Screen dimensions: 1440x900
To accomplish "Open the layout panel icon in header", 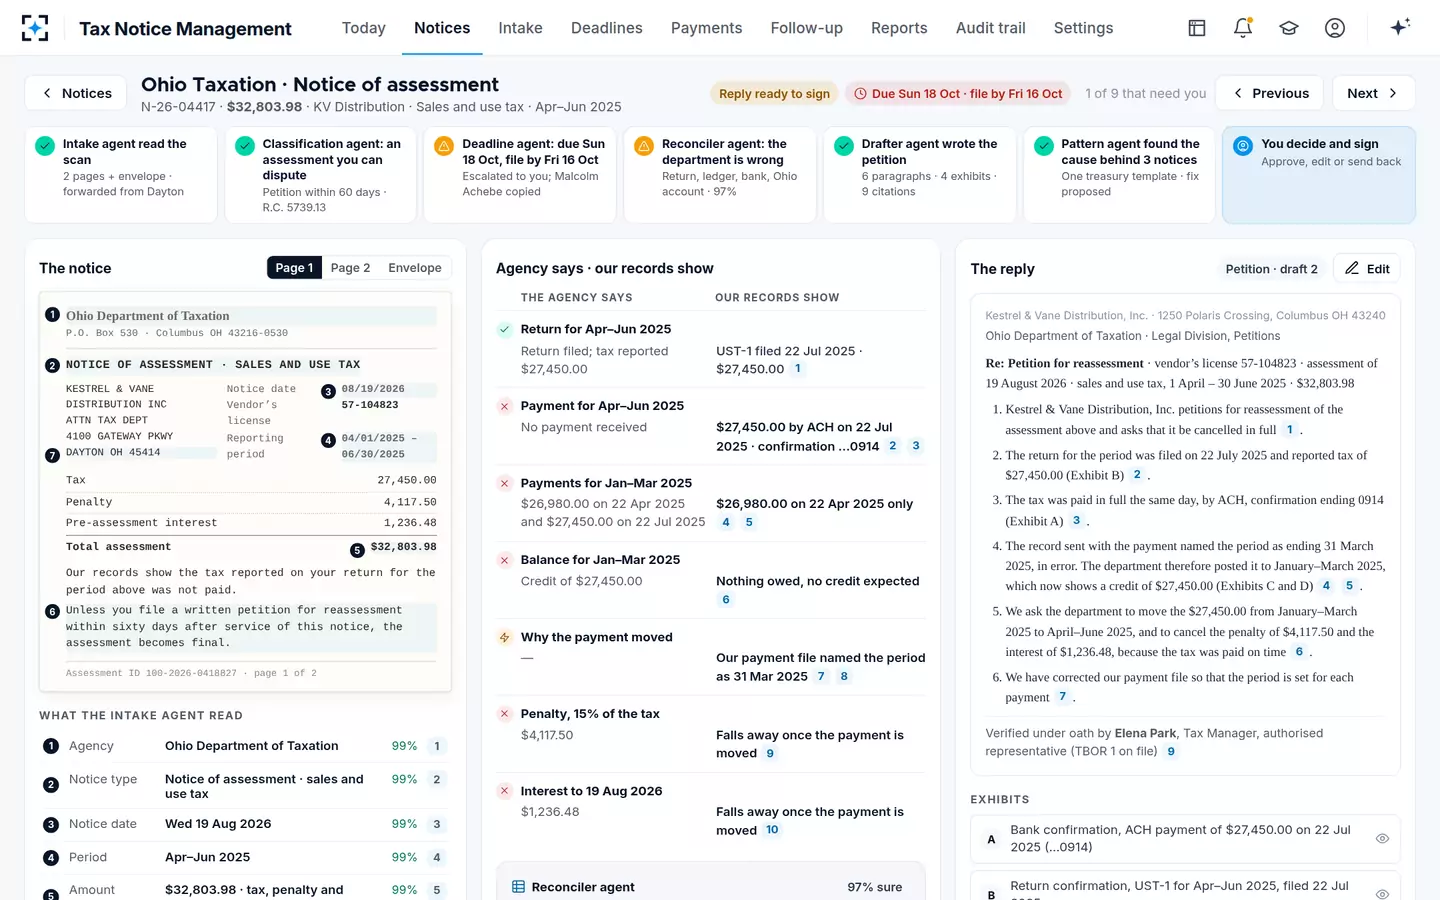I will coord(1197,28).
